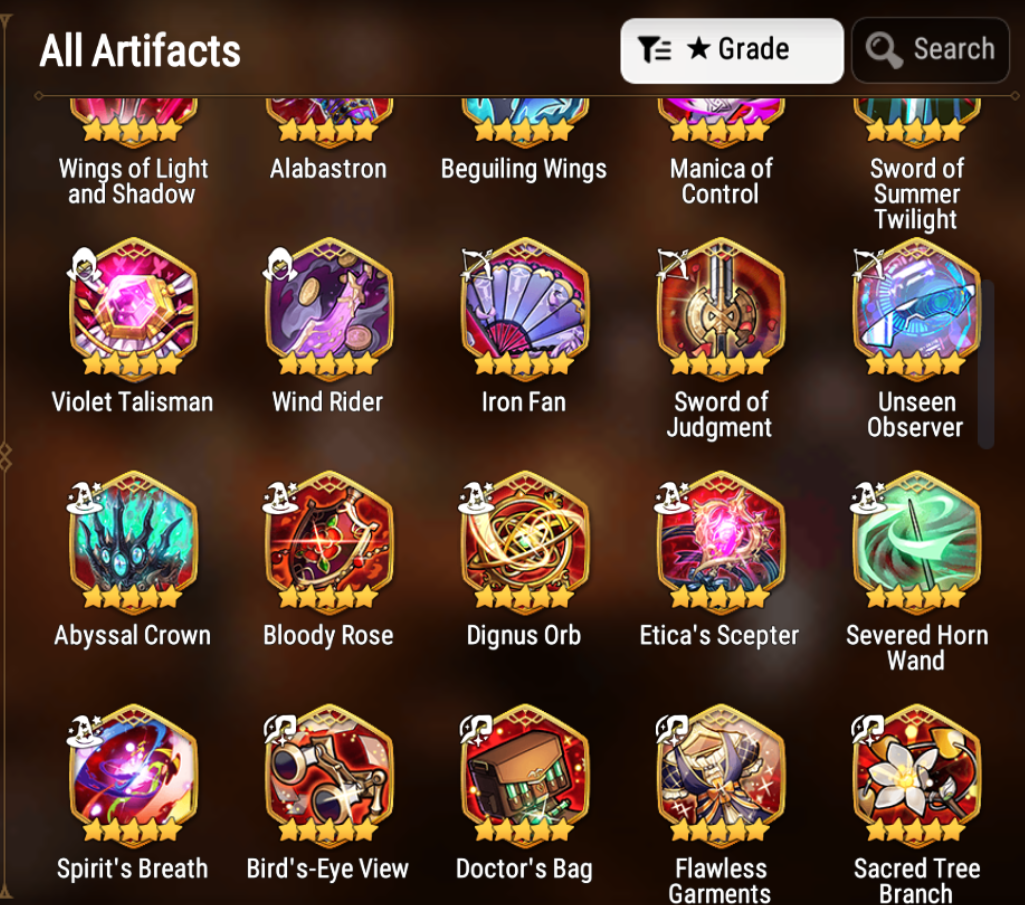Click the artifact list vertical scrollbar
1025x905 pixels.
coord(986,364)
